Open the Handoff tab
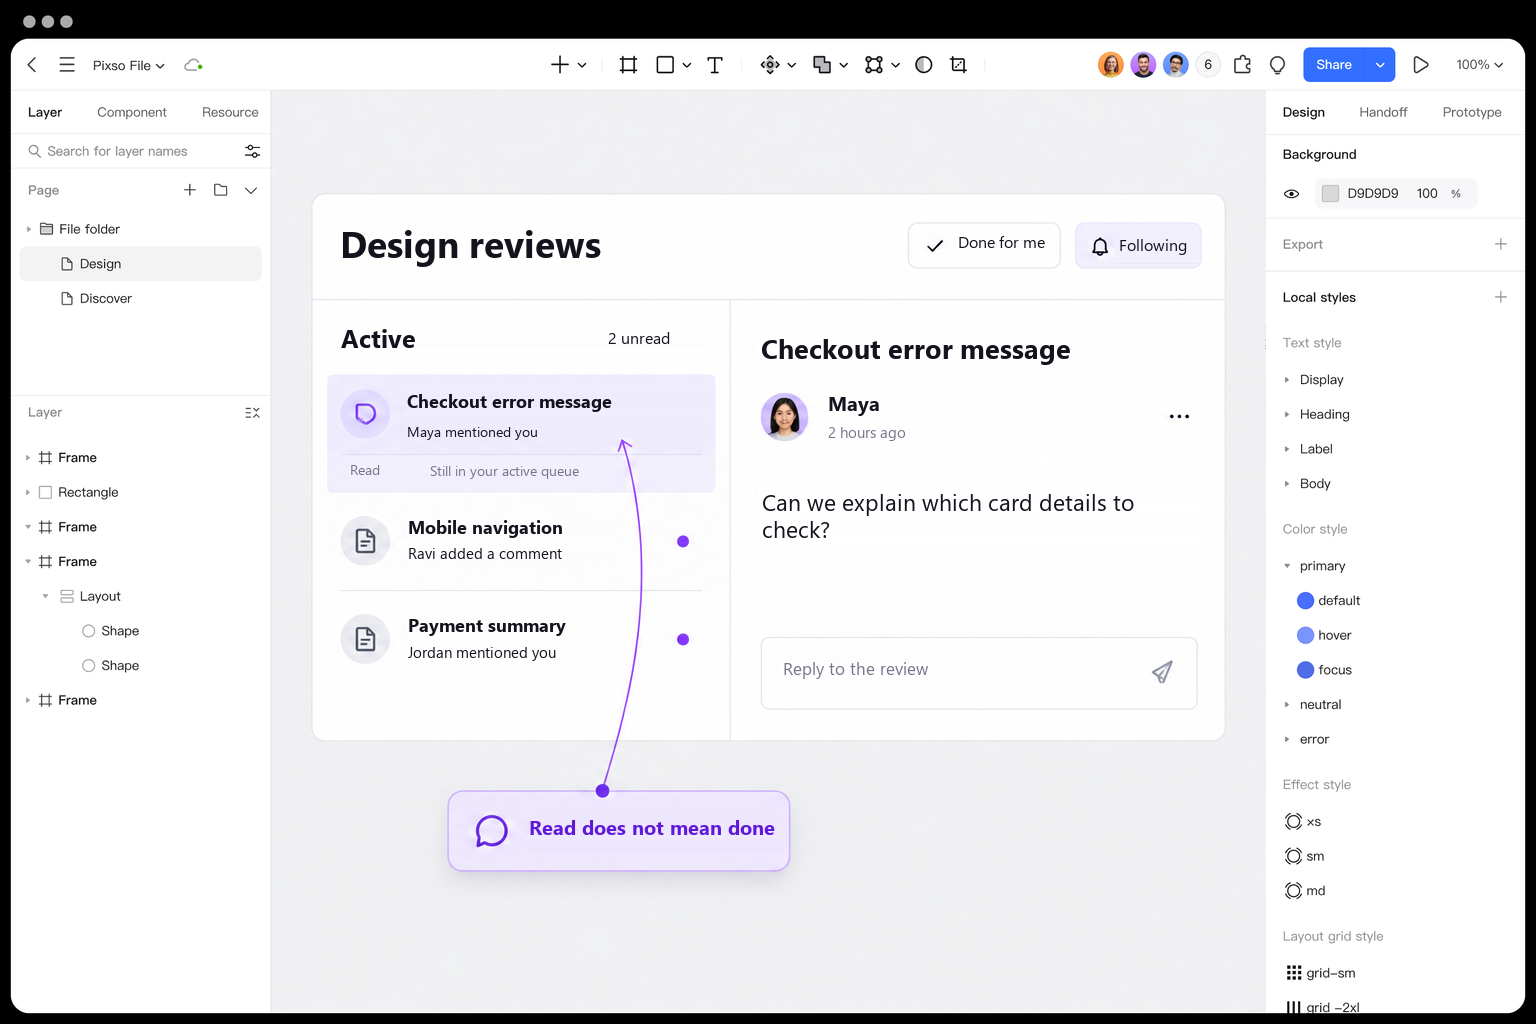1536x1024 pixels. (x=1383, y=112)
